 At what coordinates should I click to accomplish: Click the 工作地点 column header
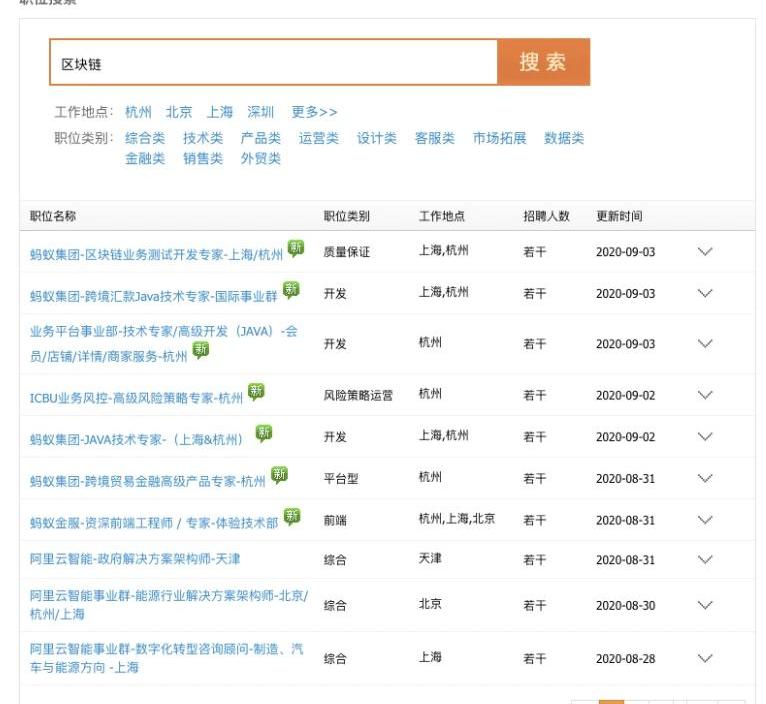tap(442, 216)
